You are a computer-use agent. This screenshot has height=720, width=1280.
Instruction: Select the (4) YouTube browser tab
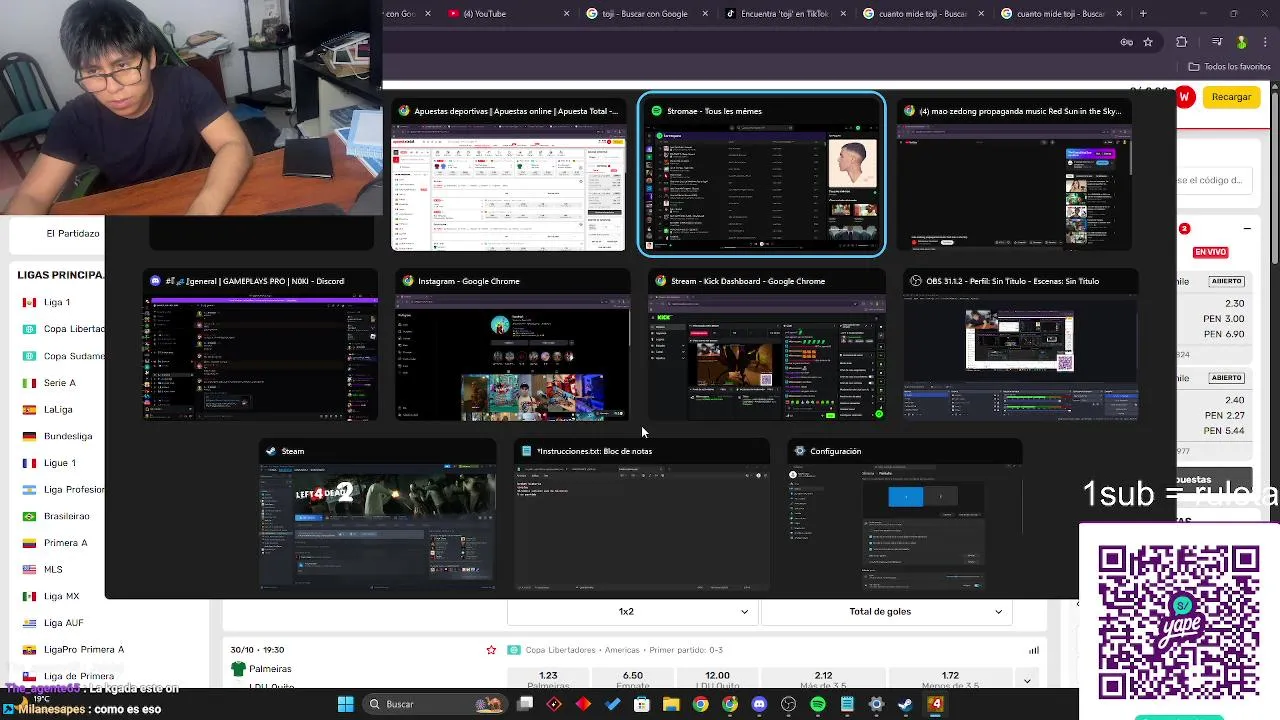pyautogui.click(x=505, y=14)
